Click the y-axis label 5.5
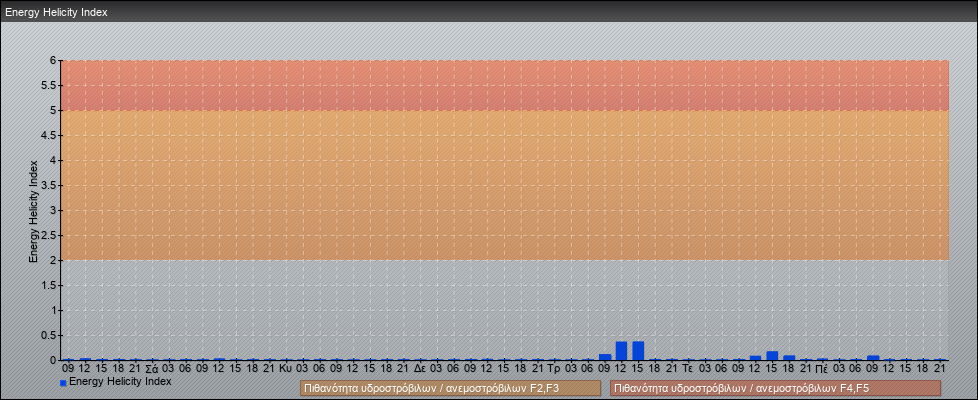978x400 pixels. point(49,85)
